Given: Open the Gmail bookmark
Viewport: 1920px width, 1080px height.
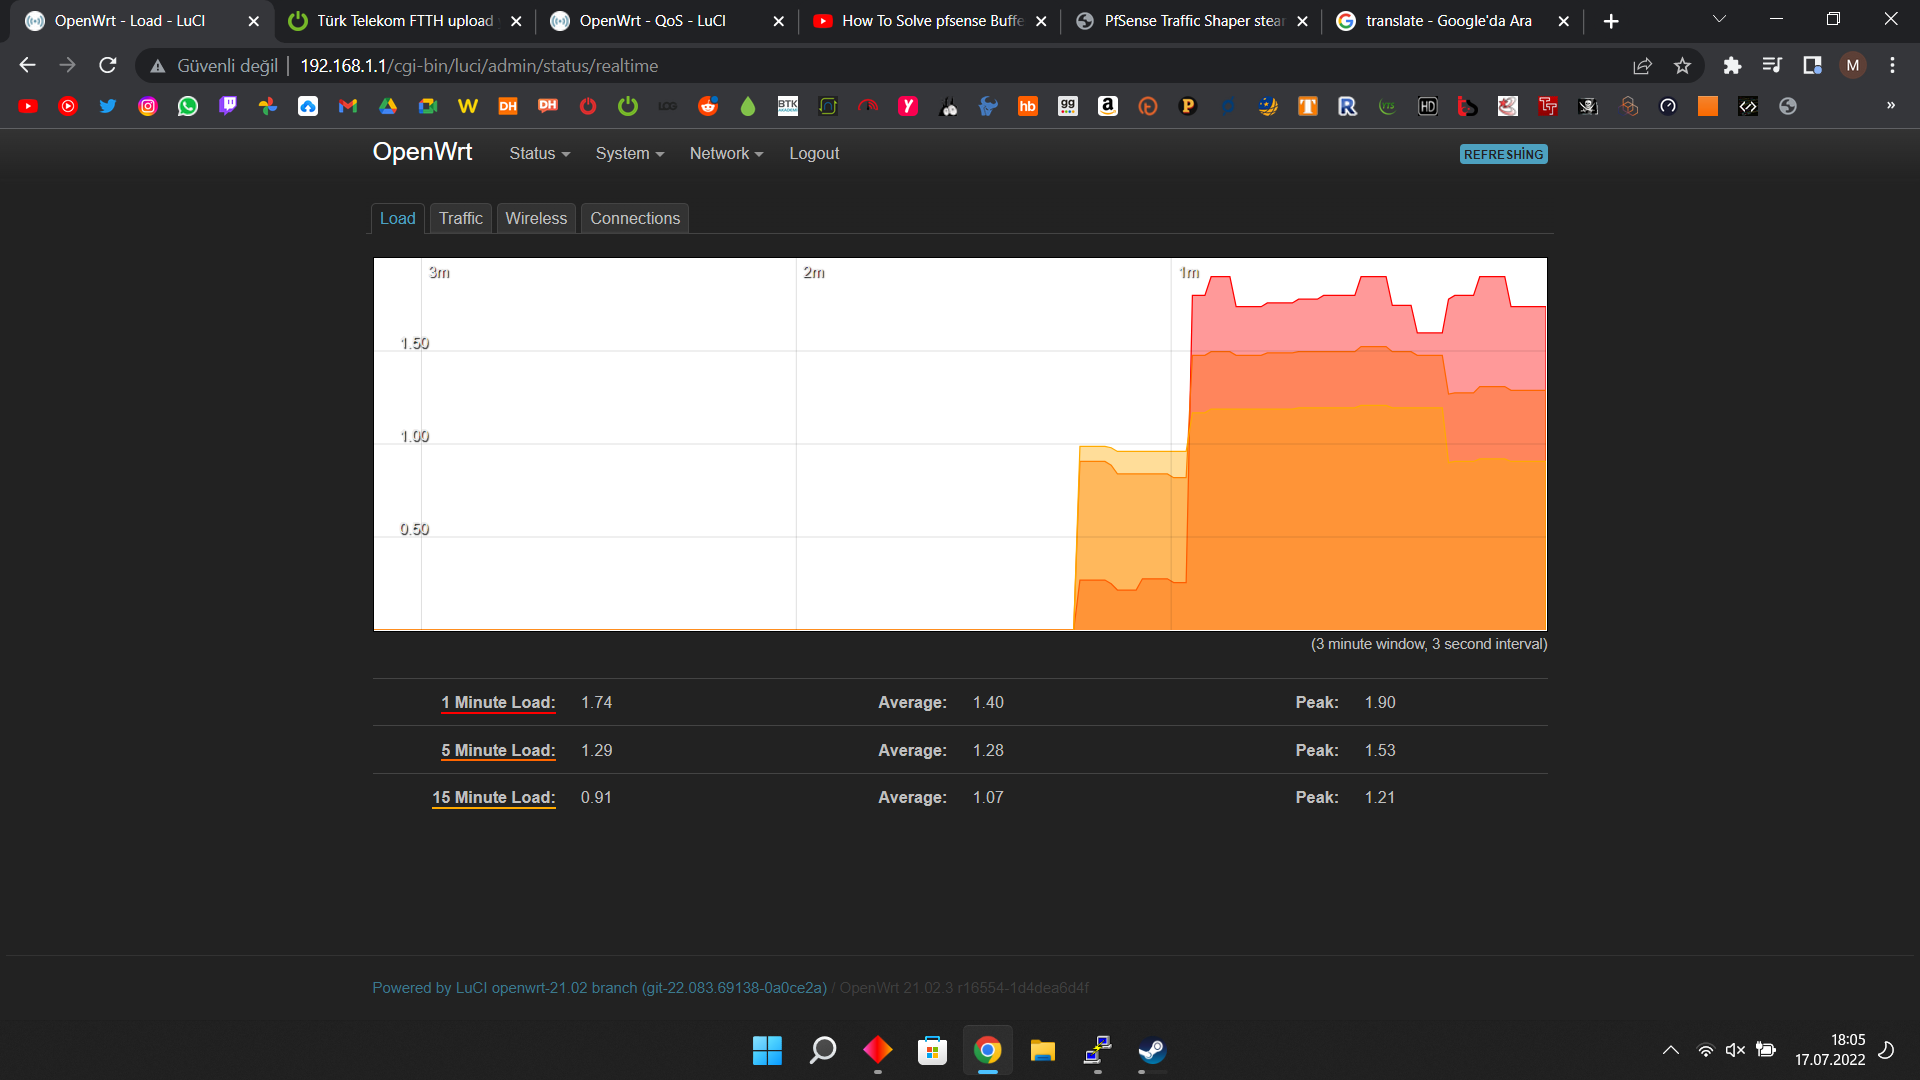Looking at the screenshot, I should click(x=348, y=106).
